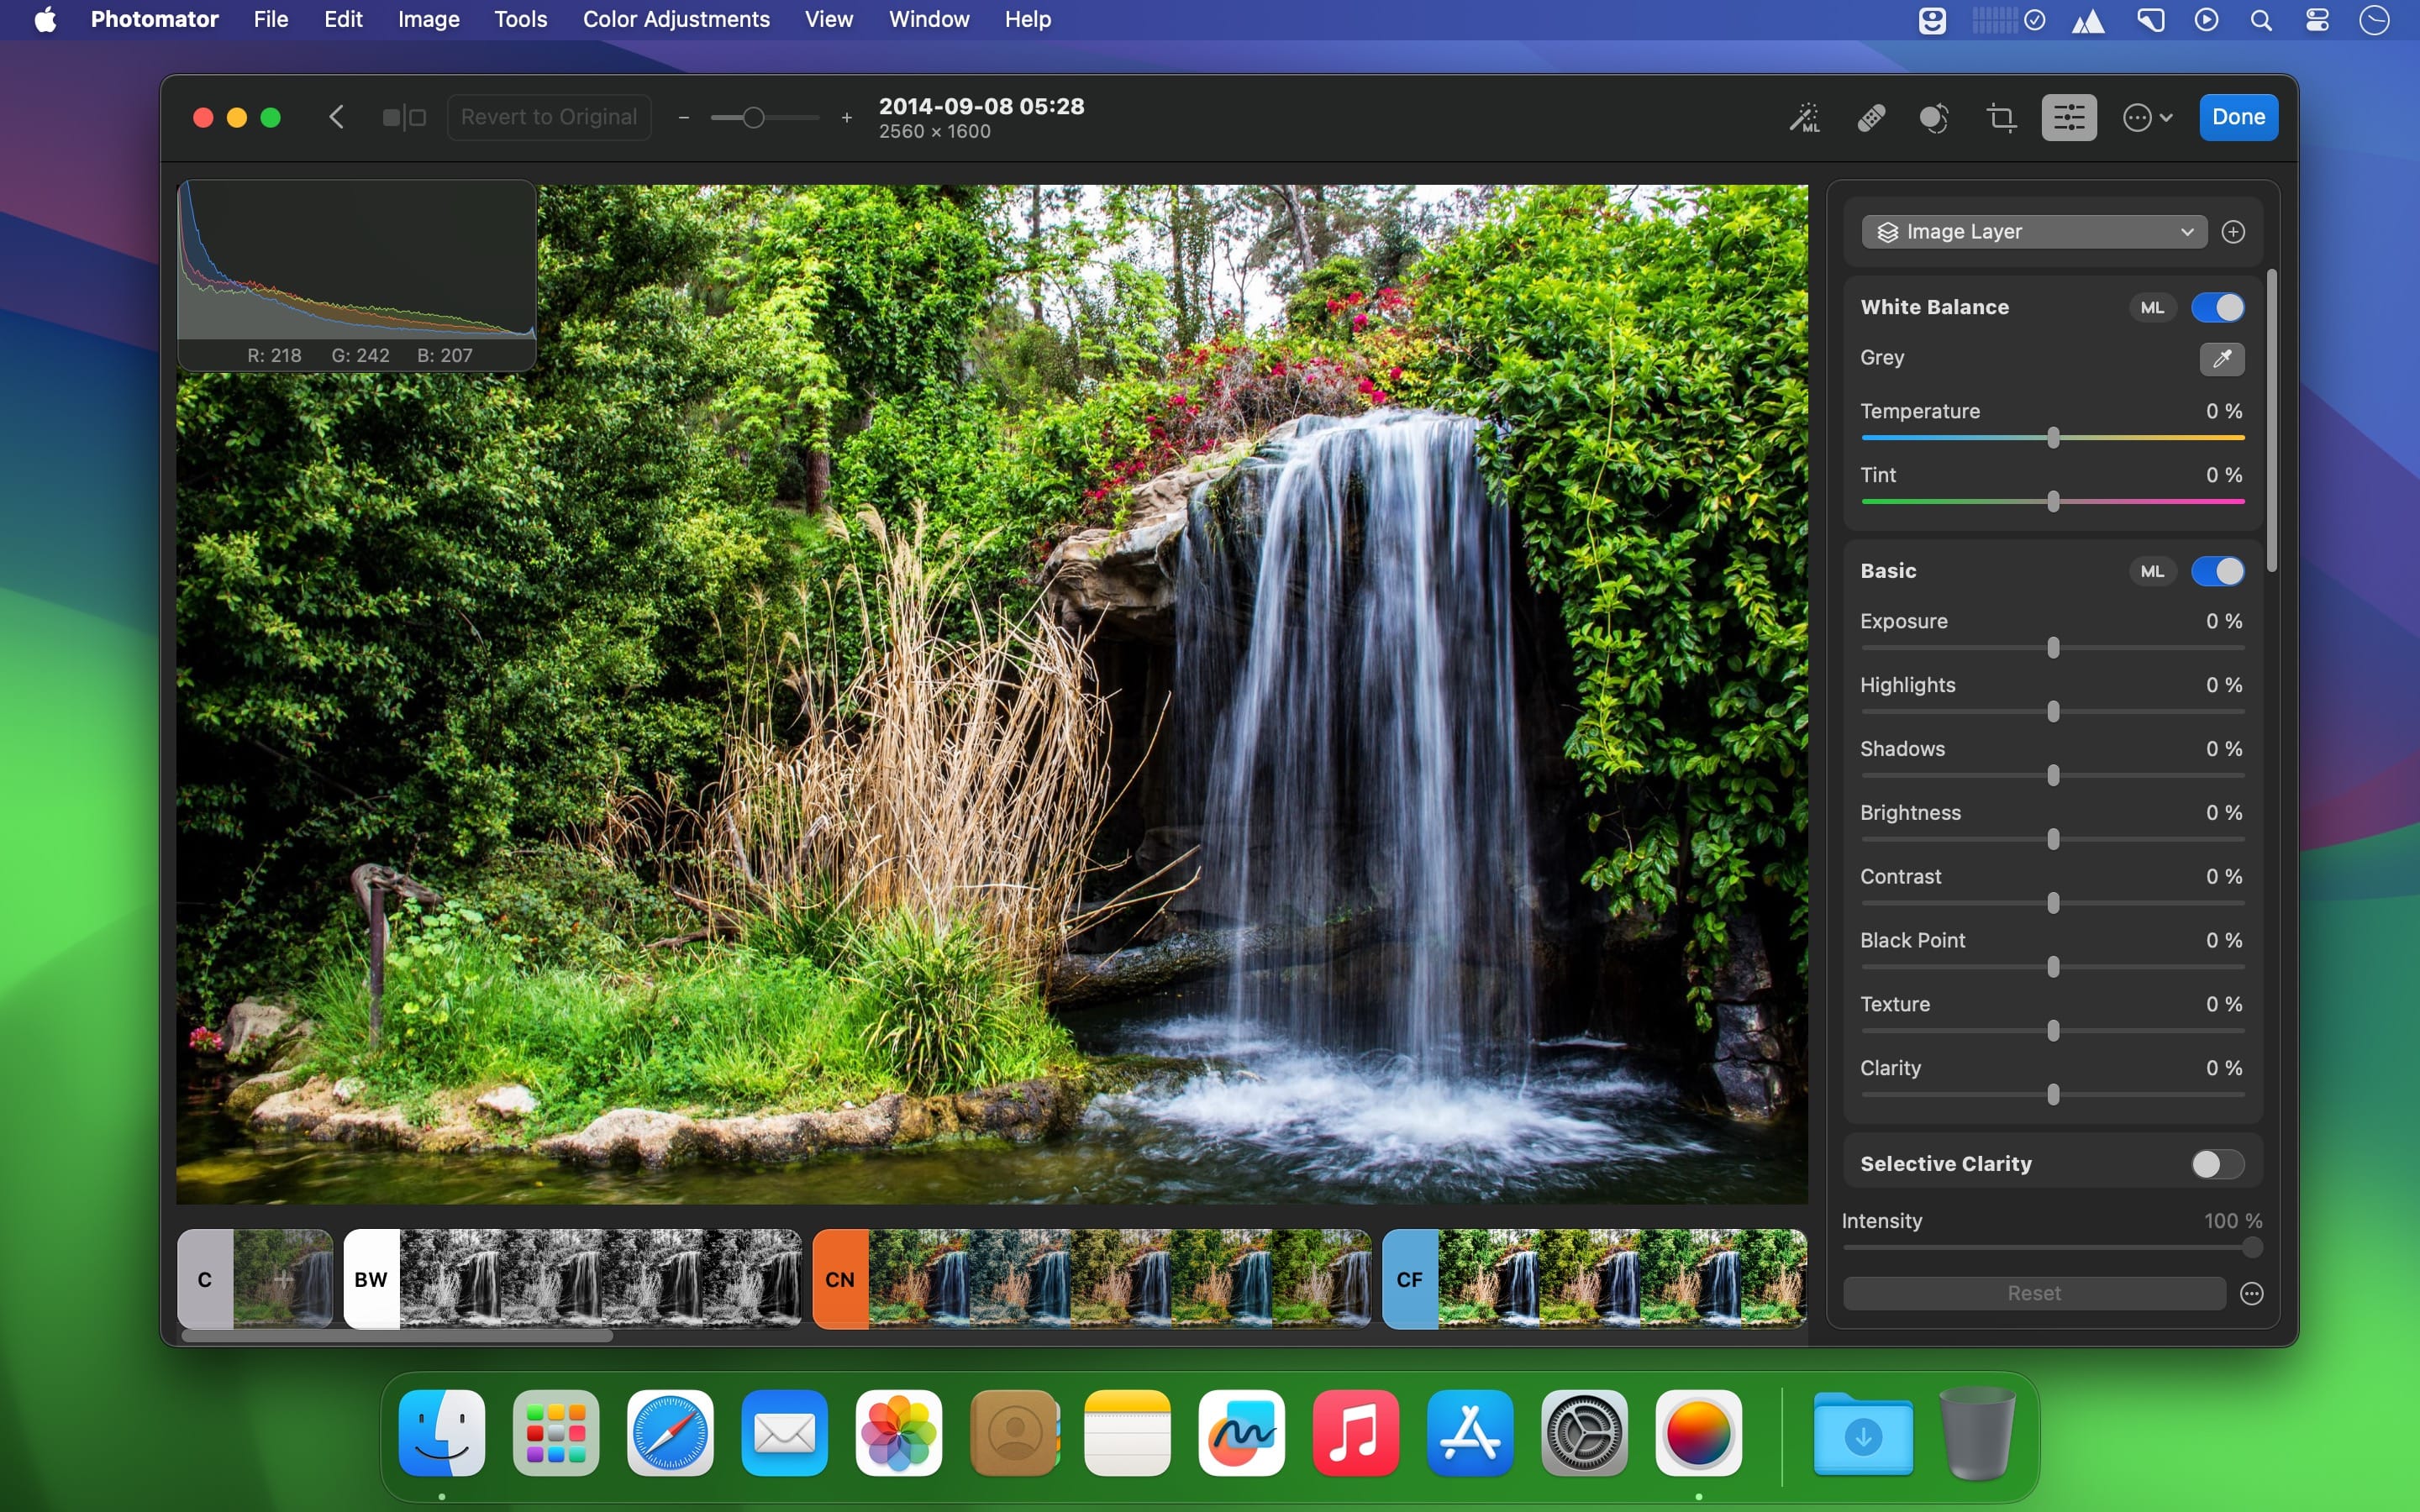Open the Color Adjustments menu

[x=676, y=20]
